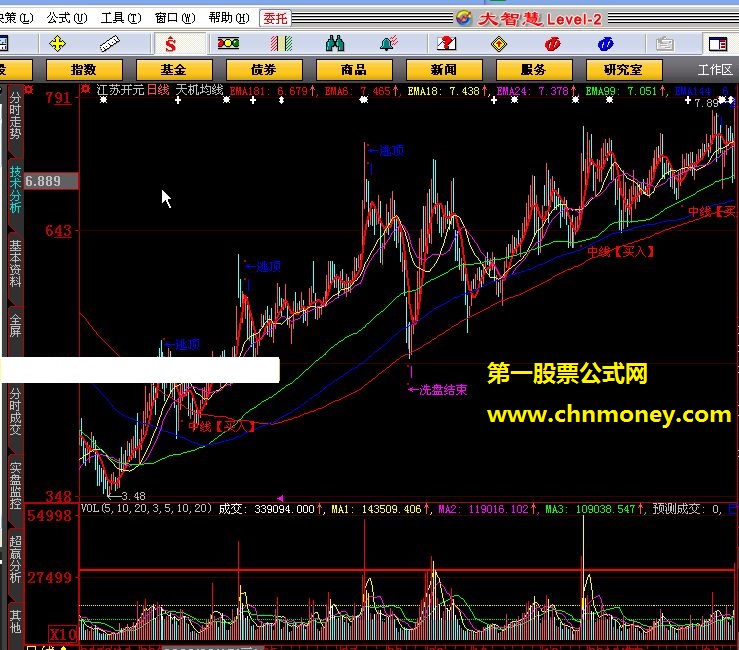Click the VOL(5,10,20,3,5,10,20) indicator label

[x=146, y=509]
